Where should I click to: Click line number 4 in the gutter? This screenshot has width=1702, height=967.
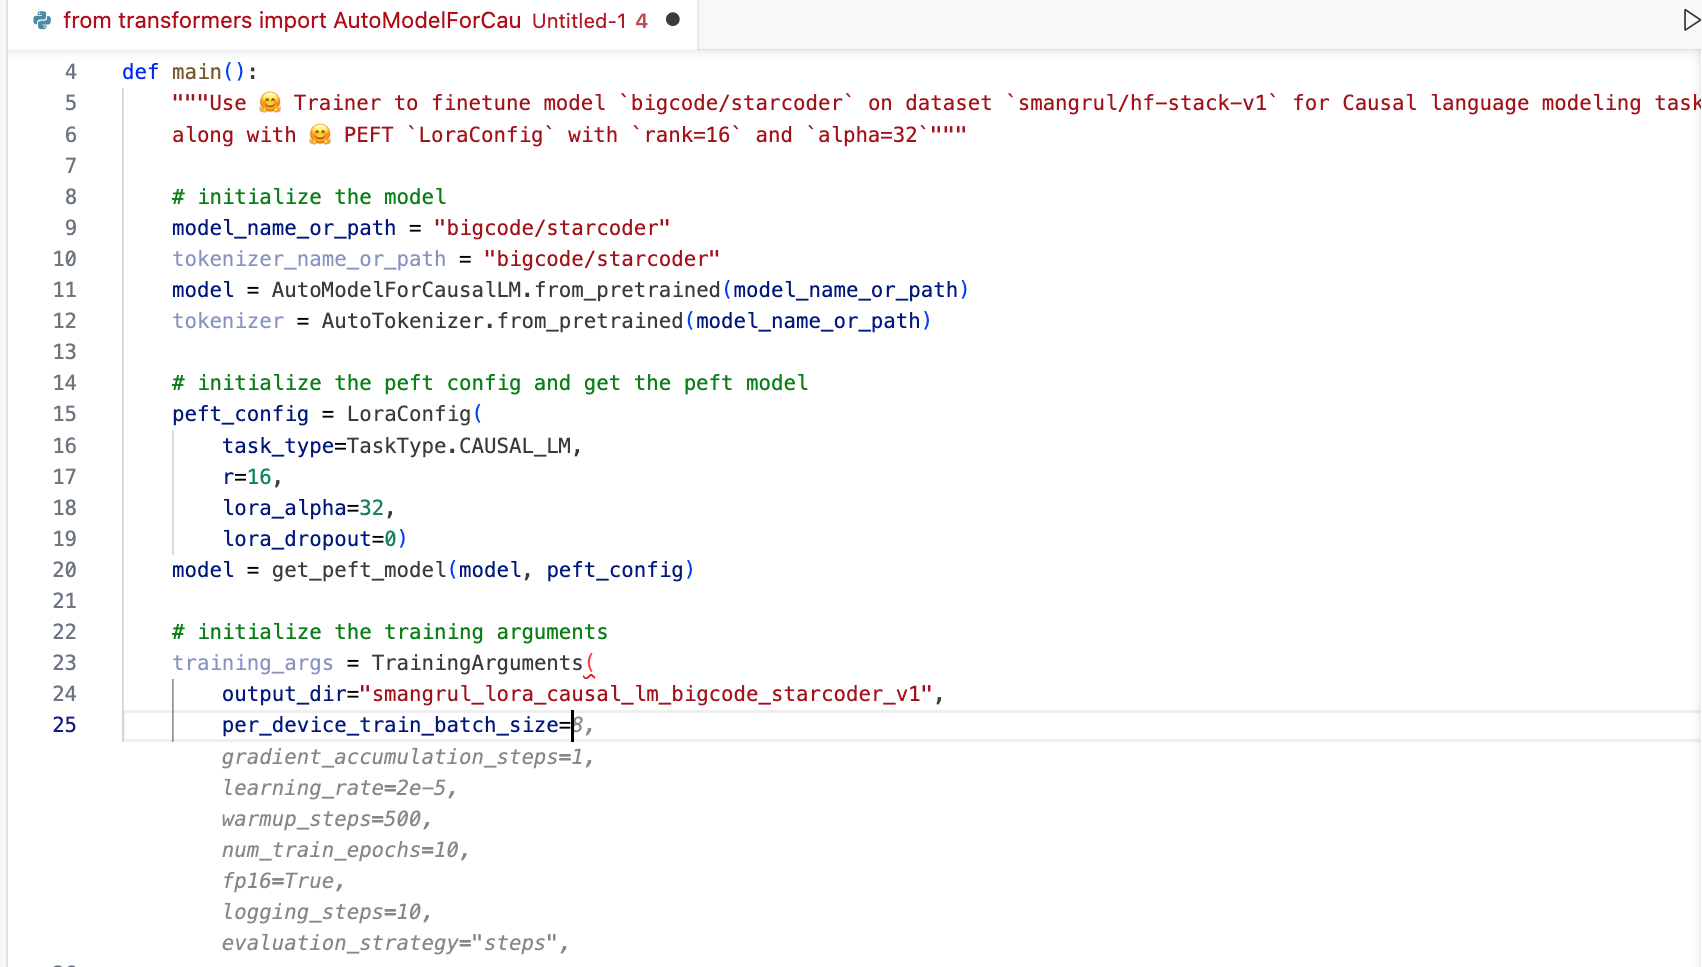tap(70, 72)
